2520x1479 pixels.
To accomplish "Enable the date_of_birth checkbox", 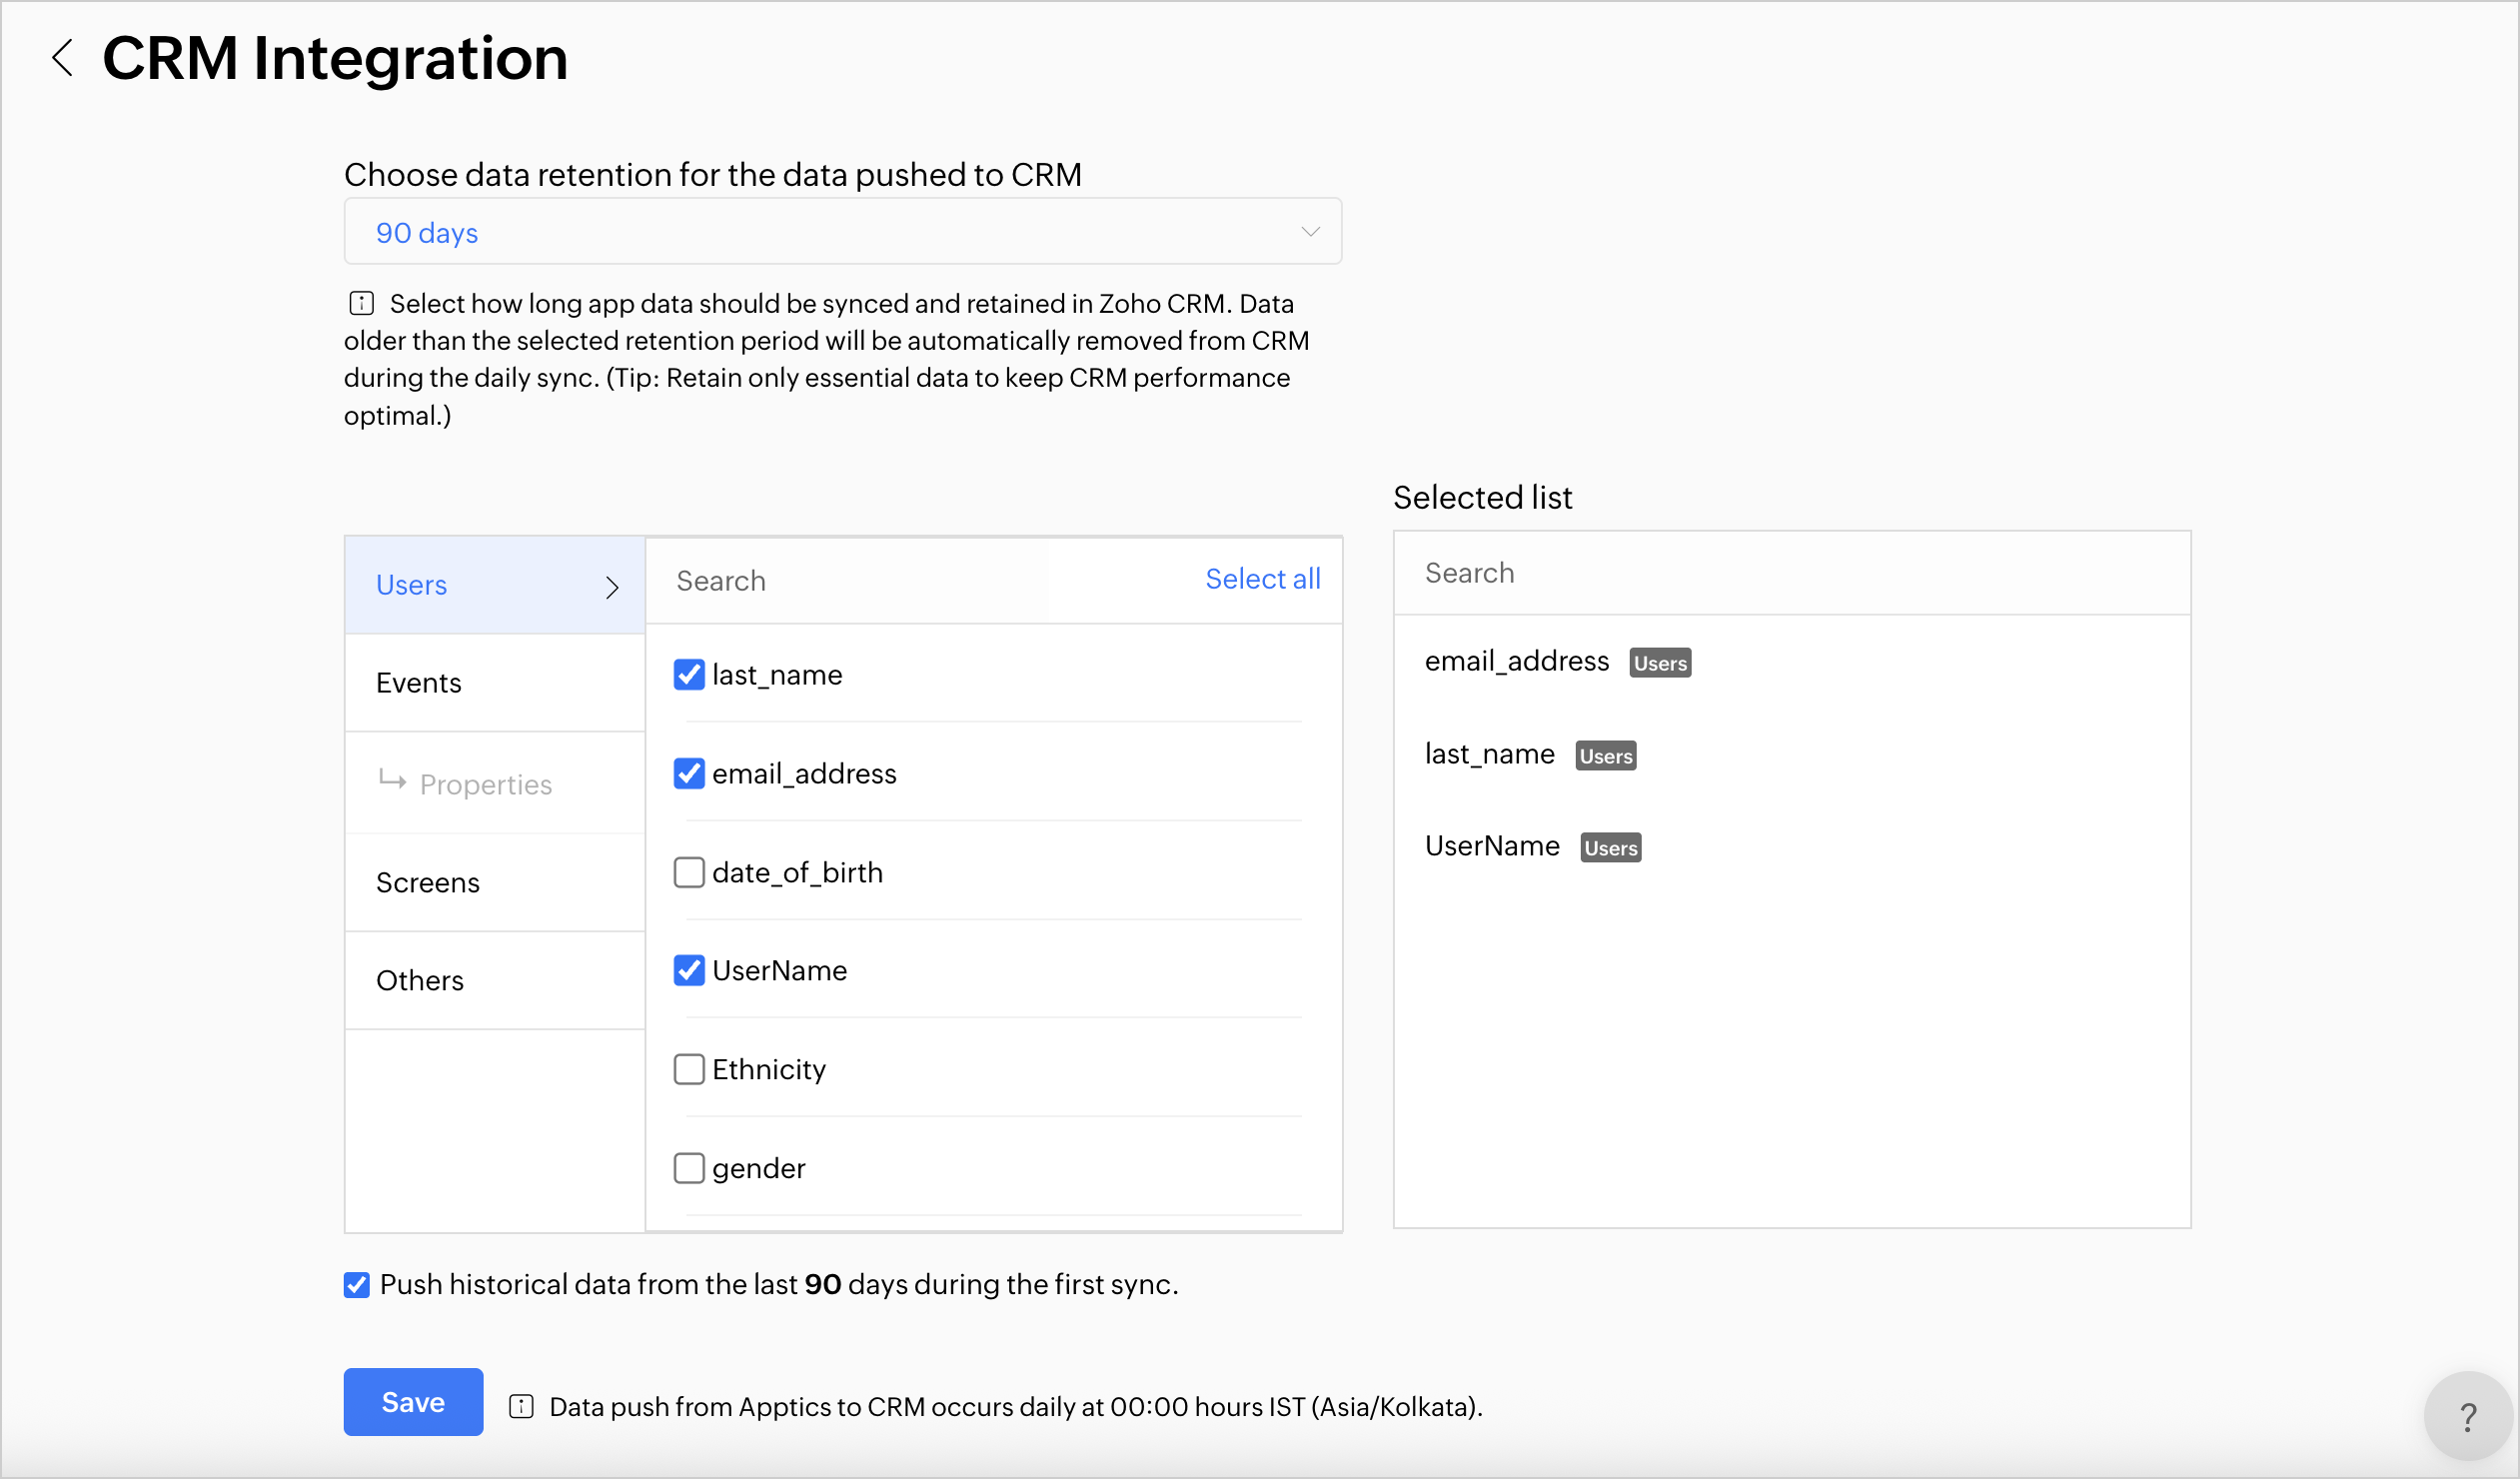I will 689,872.
